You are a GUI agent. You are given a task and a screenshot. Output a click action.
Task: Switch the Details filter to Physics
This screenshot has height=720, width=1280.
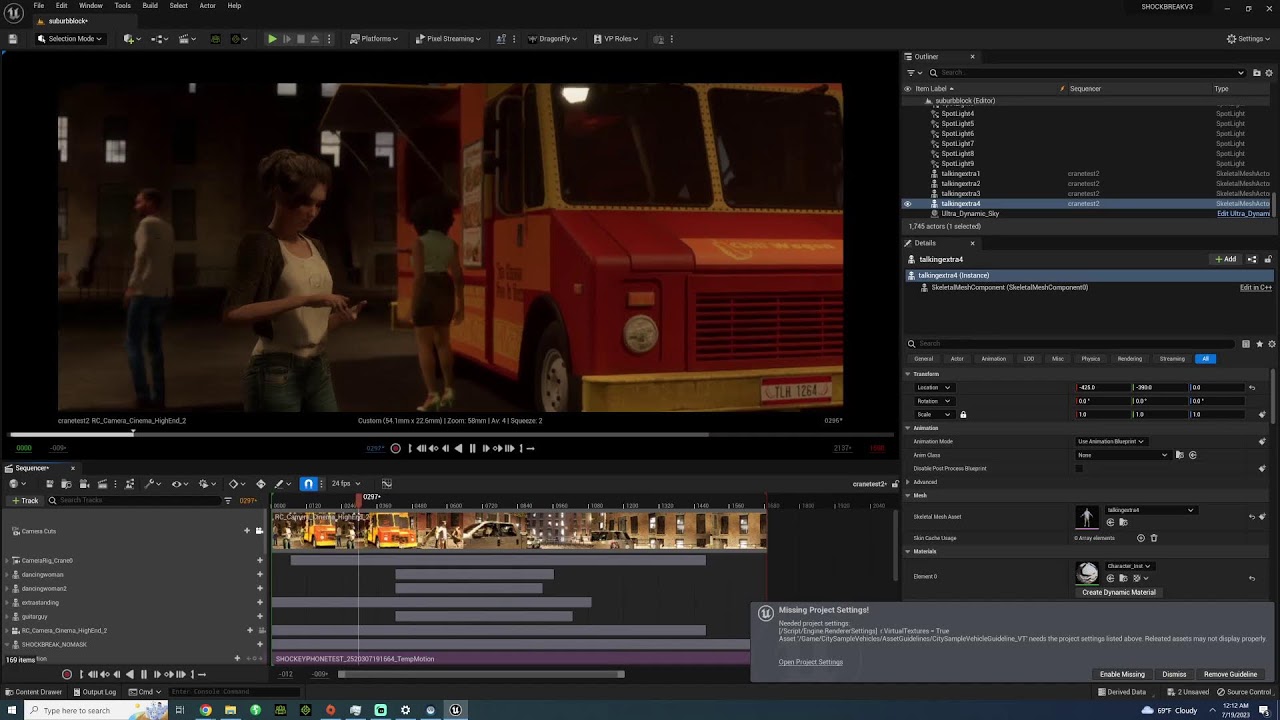coord(1090,359)
